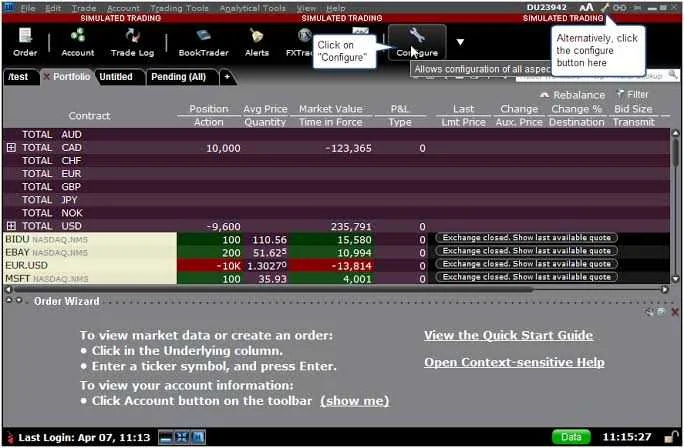Open the Account window toolbar icon
684x448 pixels.
pyautogui.click(x=78, y=42)
